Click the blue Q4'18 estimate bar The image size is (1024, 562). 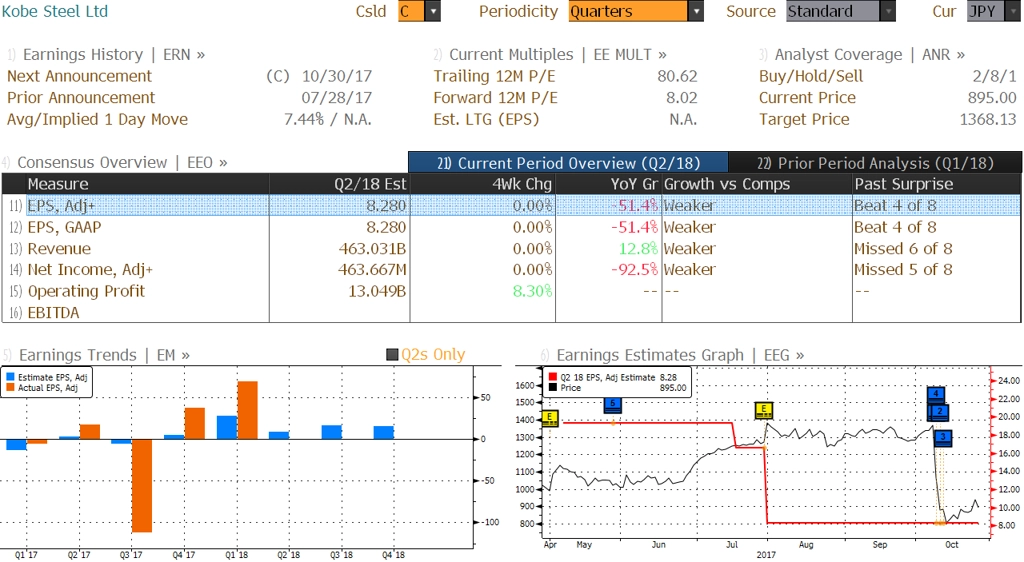384,433
